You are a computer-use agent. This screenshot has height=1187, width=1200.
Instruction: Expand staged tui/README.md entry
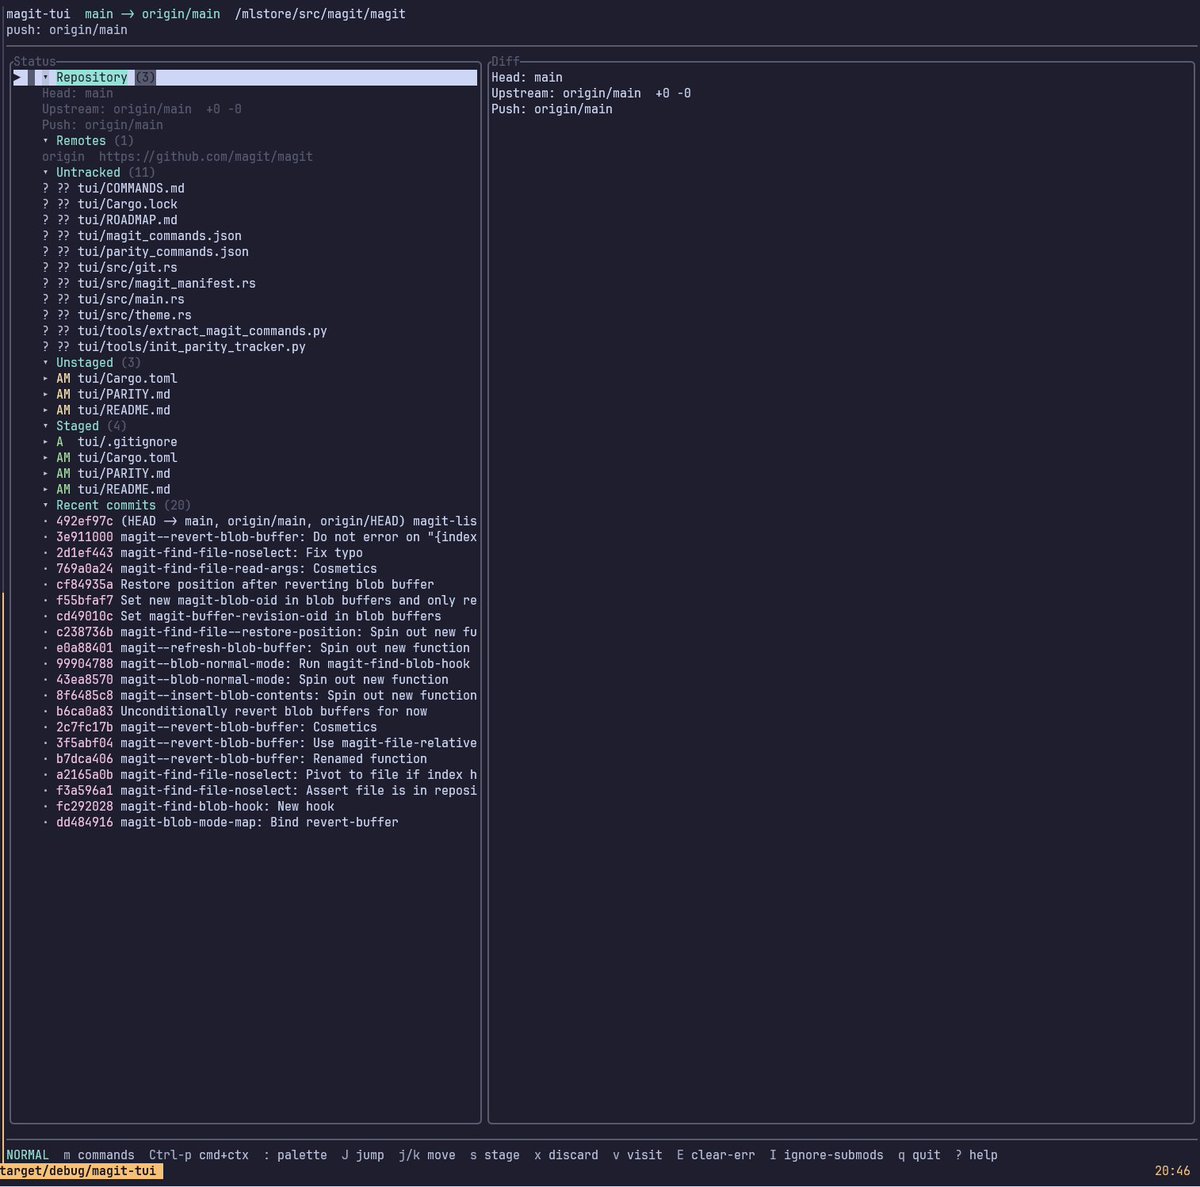pos(46,490)
